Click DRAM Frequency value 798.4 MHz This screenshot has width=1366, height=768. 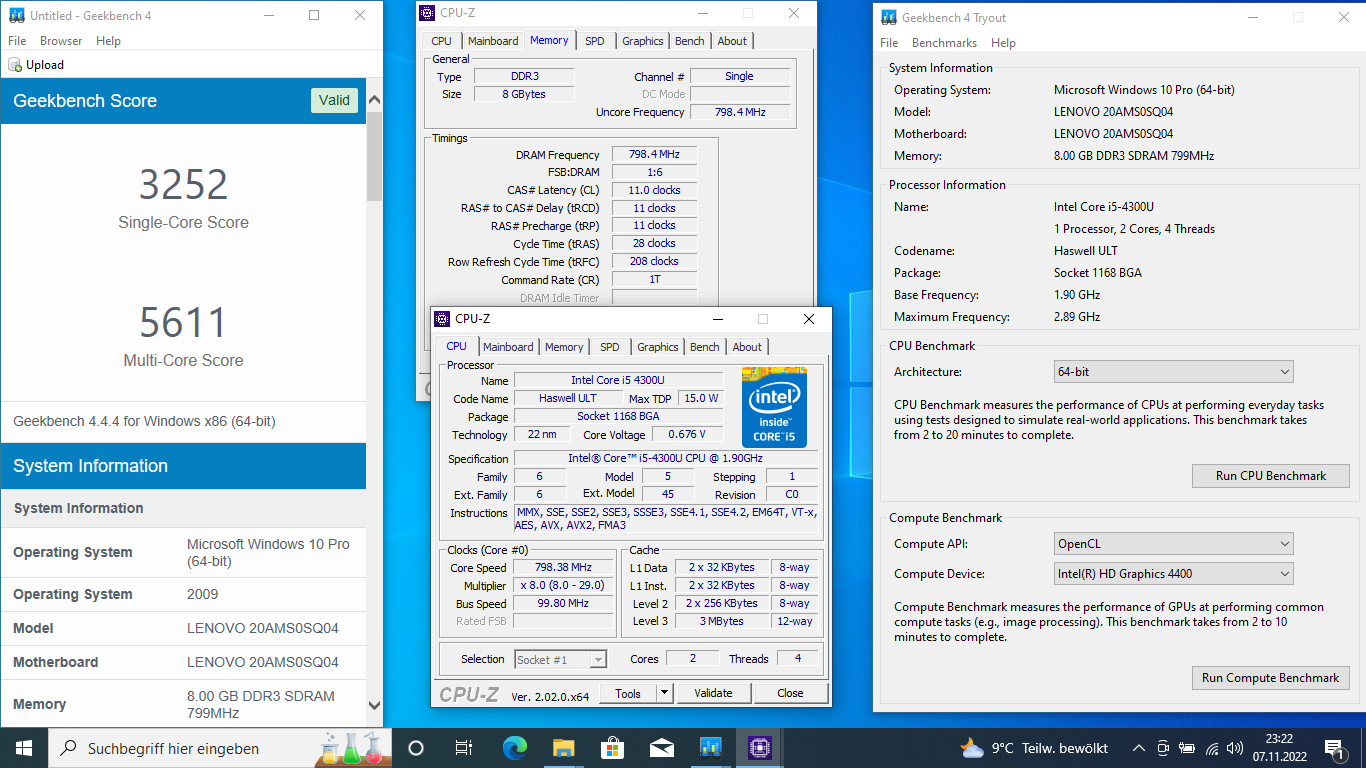pos(654,155)
